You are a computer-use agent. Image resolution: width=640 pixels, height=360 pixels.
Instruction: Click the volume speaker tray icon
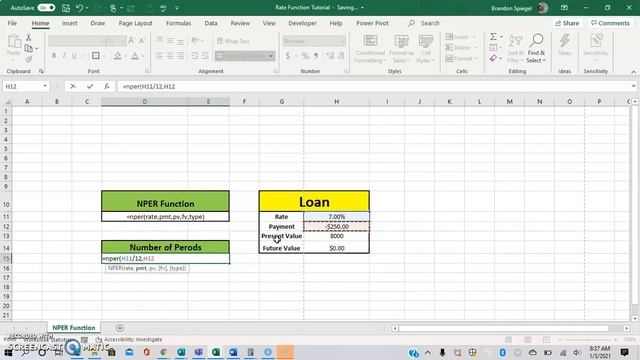pos(577,352)
